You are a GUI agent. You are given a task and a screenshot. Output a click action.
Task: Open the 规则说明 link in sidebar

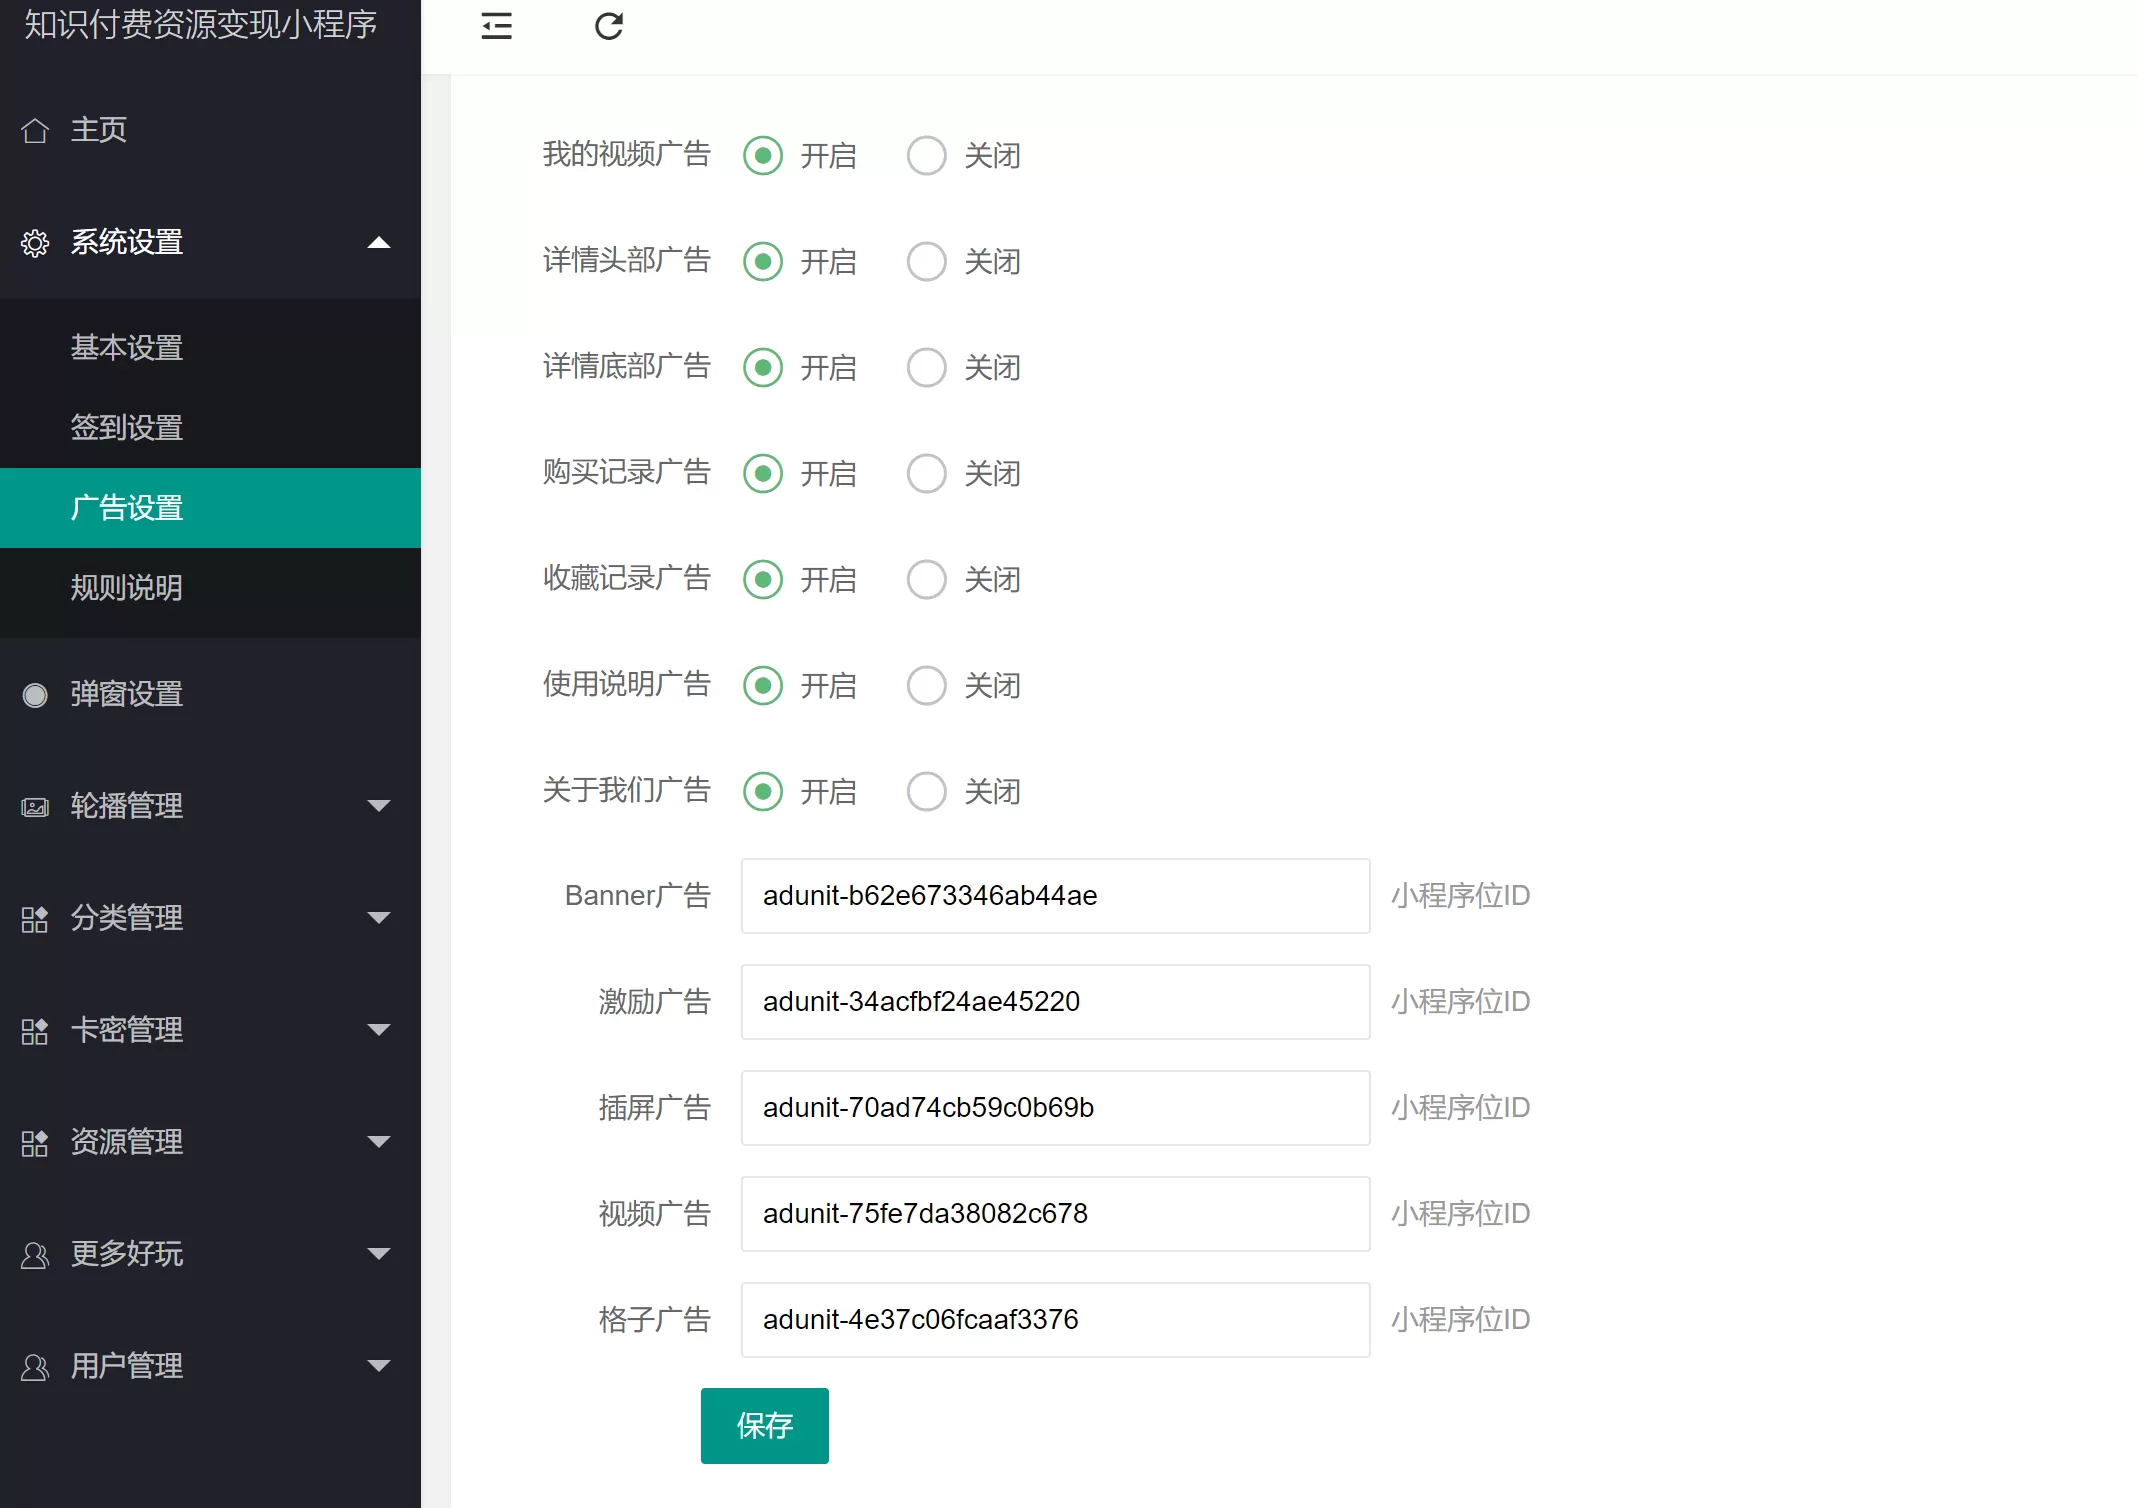(127, 588)
